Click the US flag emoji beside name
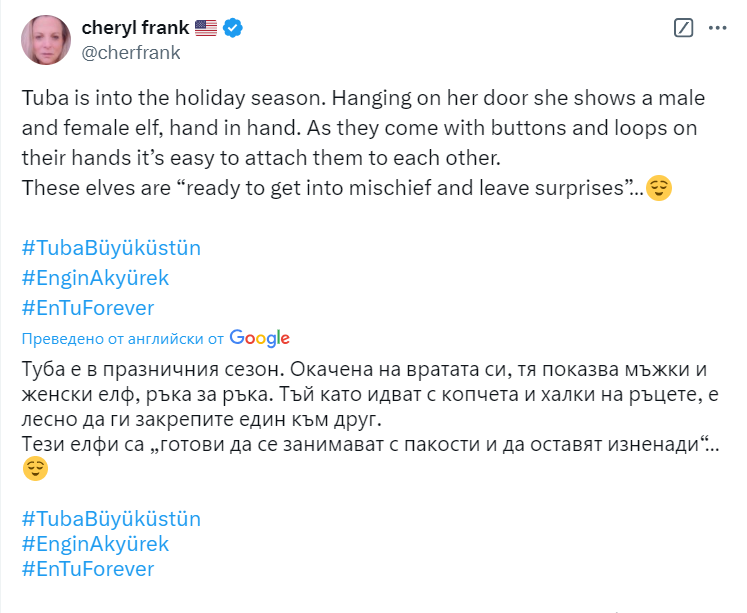The height and width of the screenshot is (613, 747). [206, 28]
